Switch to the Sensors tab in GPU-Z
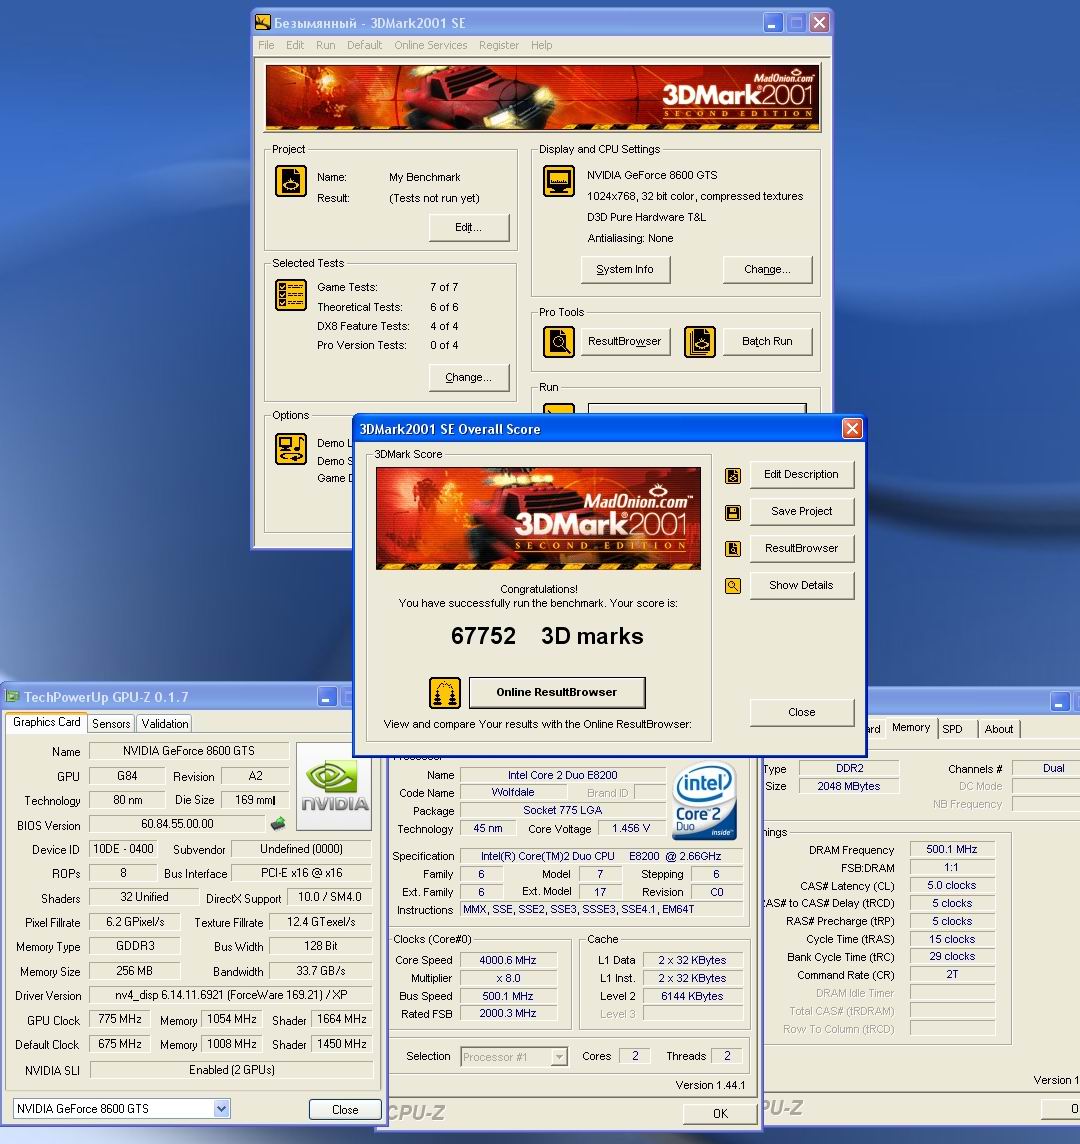1080x1144 pixels. [x=111, y=723]
